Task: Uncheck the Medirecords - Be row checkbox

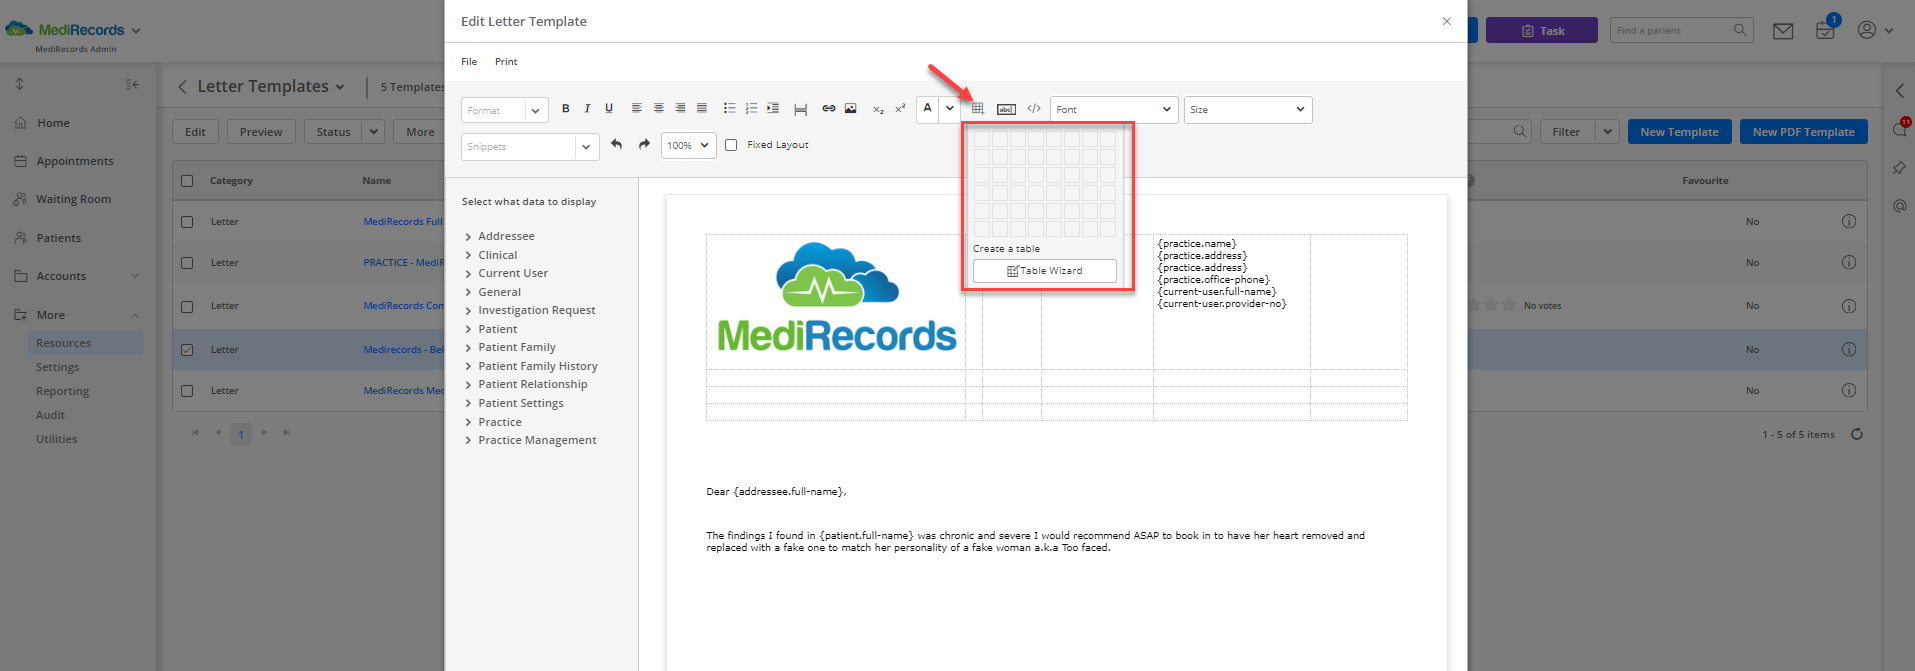Action: (x=187, y=350)
